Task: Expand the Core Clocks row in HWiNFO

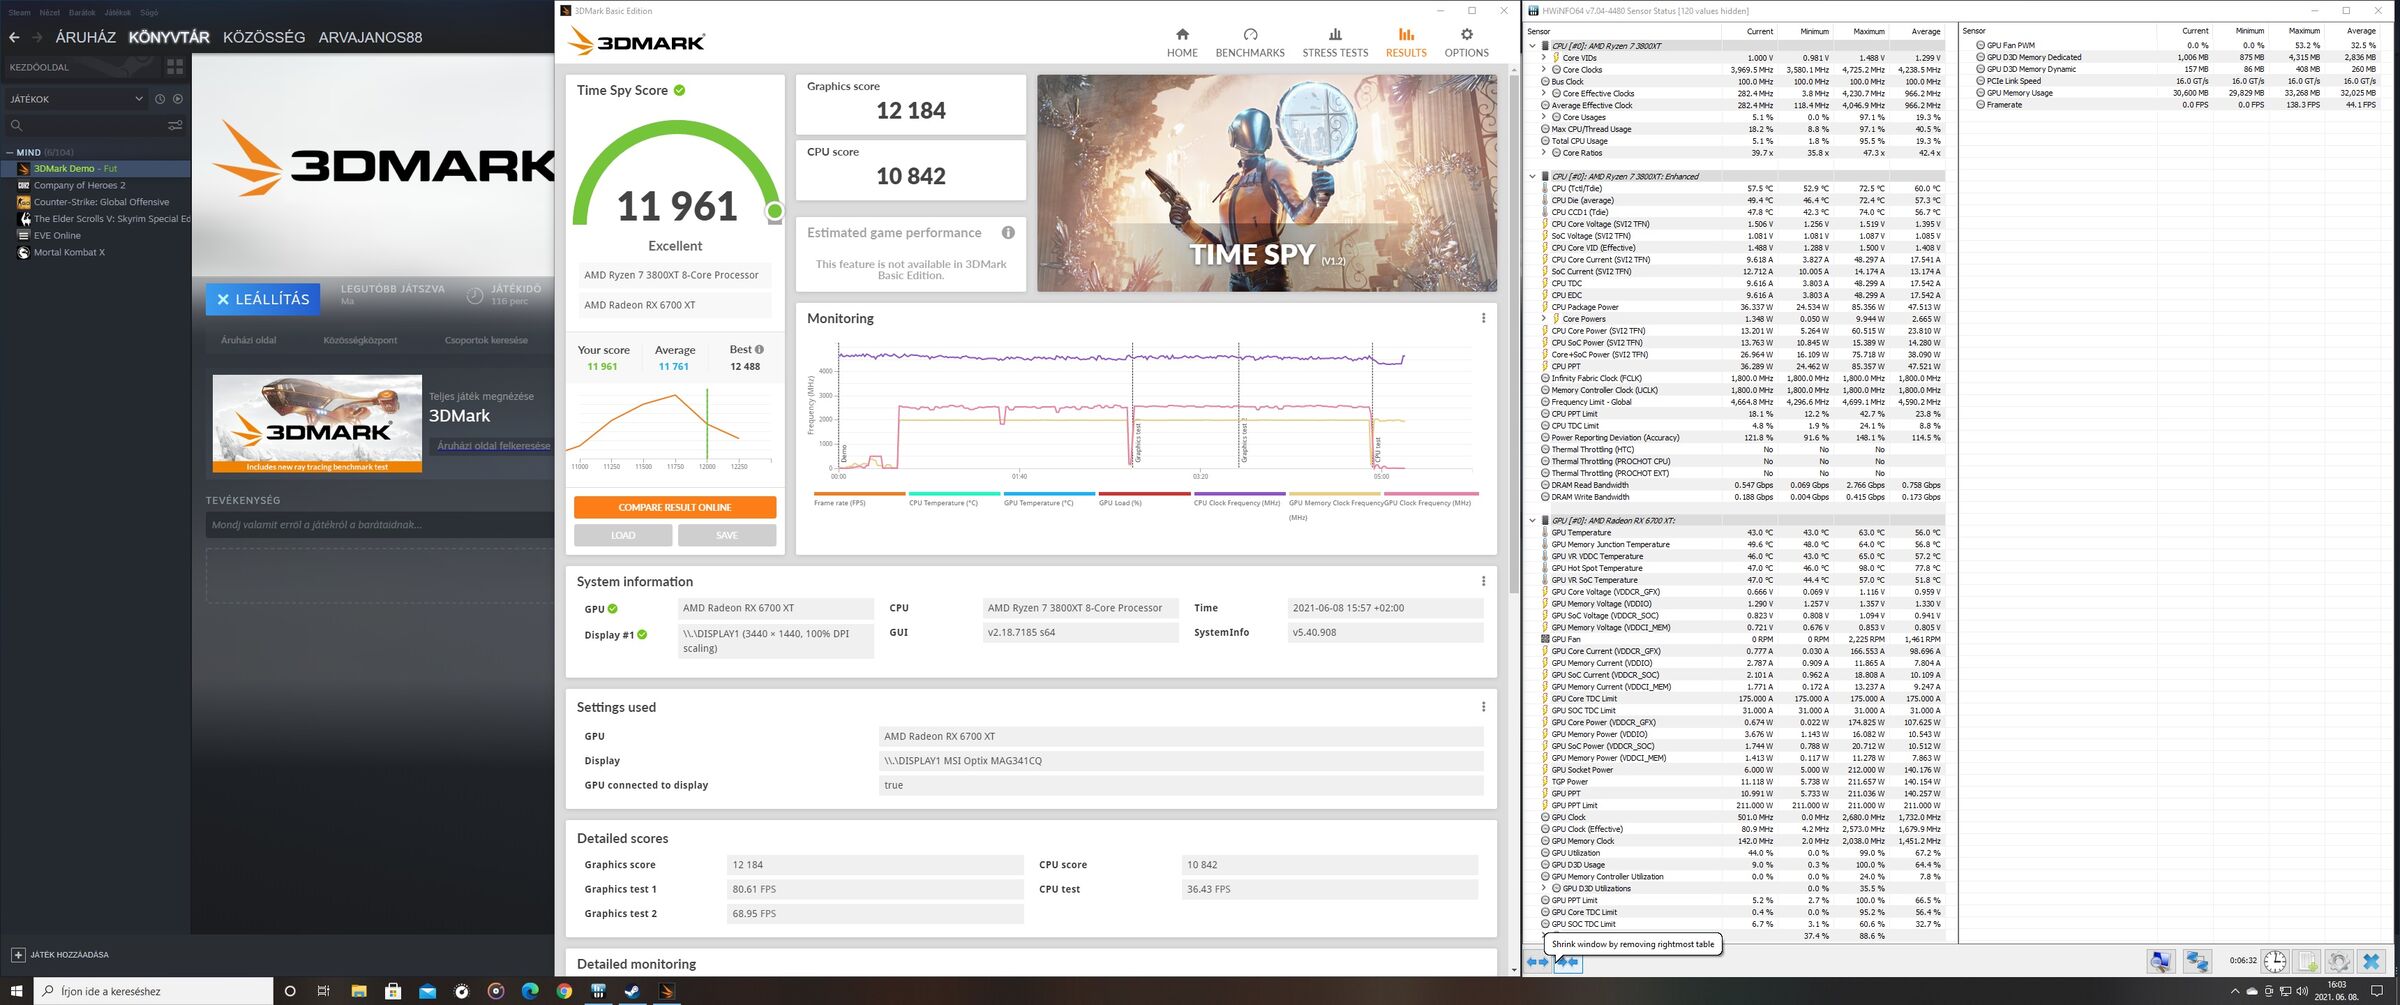Action: click(x=1543, y=70)
